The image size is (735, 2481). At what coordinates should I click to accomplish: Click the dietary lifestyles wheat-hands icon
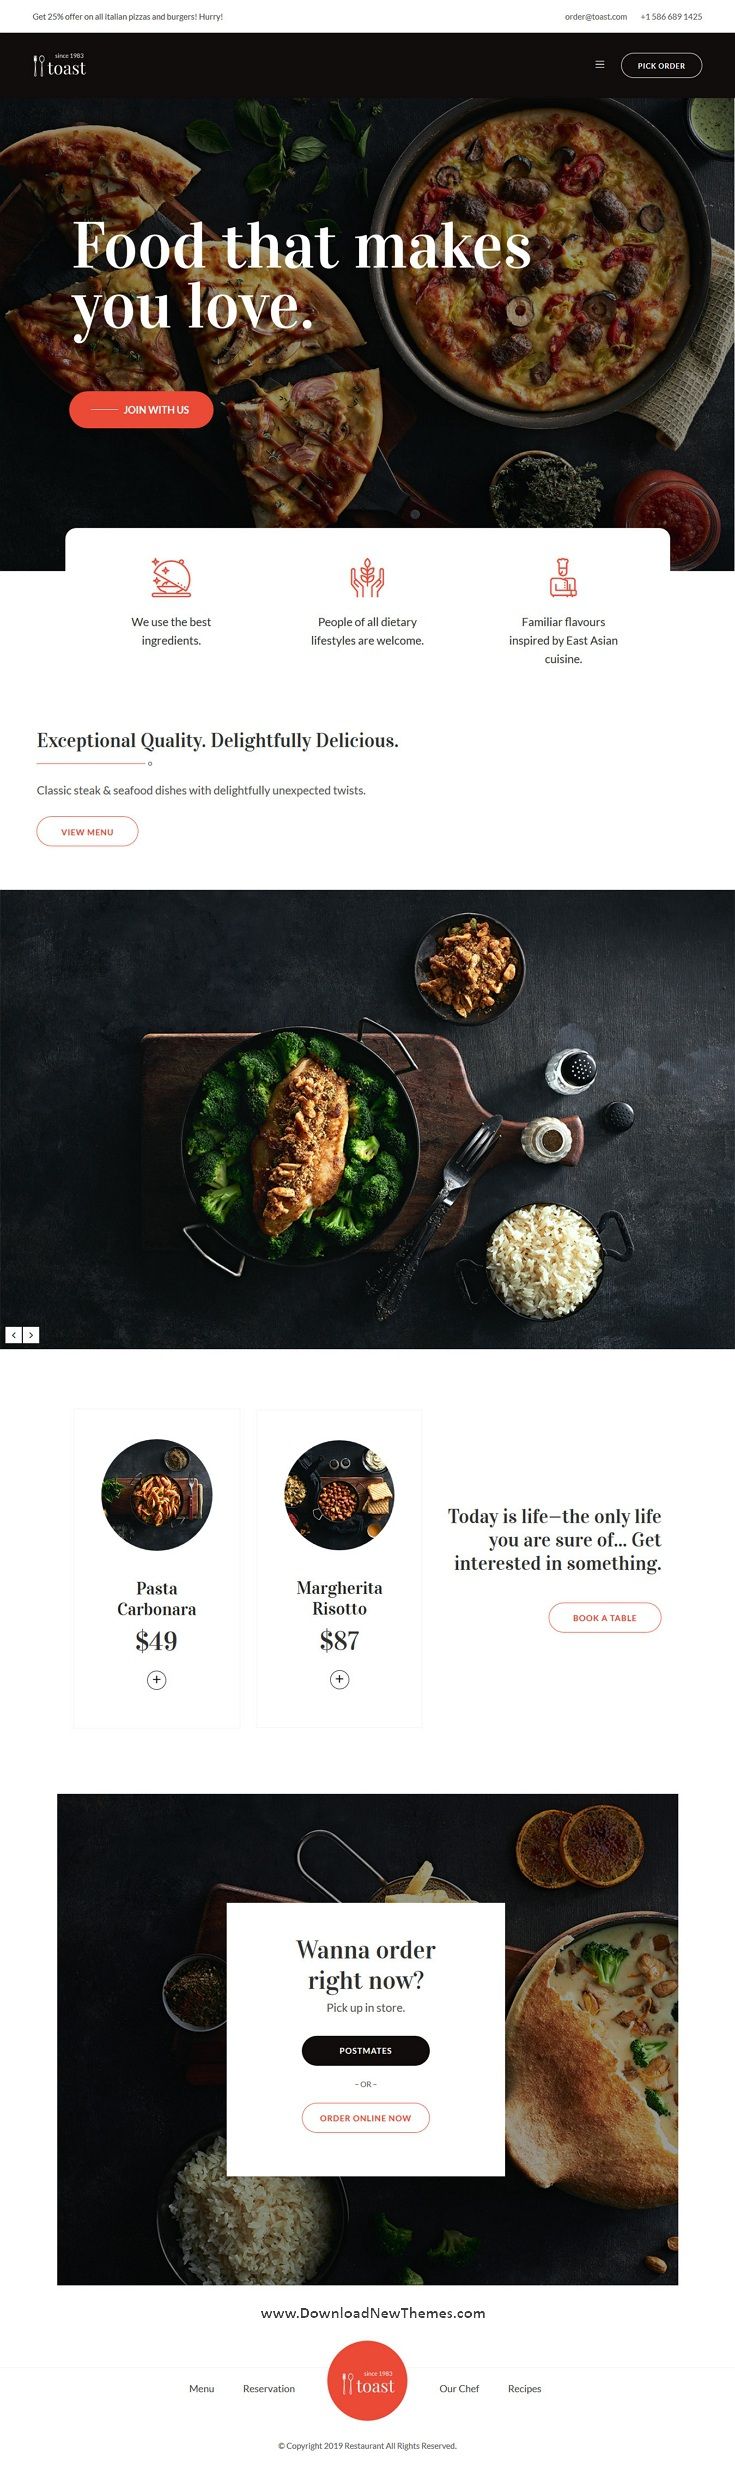[x=367, y=577]
